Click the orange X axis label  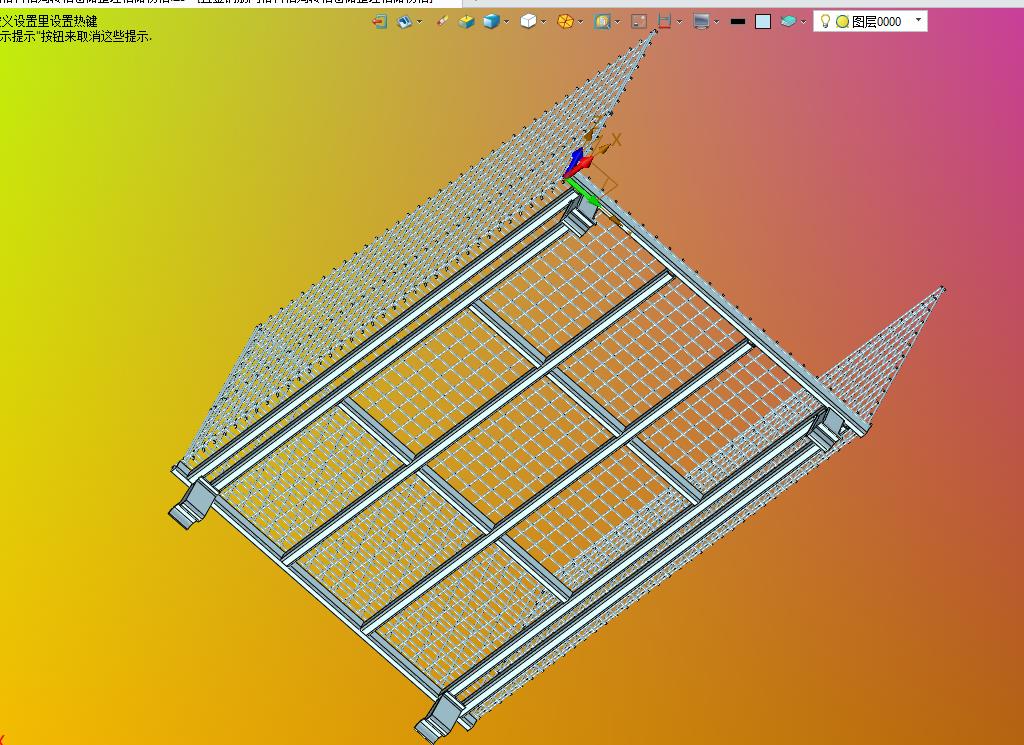click(x=616, y=139)
